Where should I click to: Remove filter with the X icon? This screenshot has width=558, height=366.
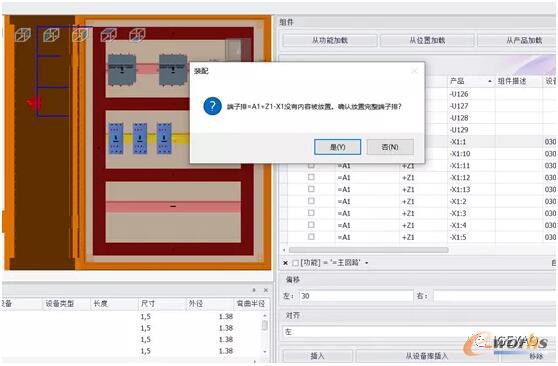click(285, 263)
